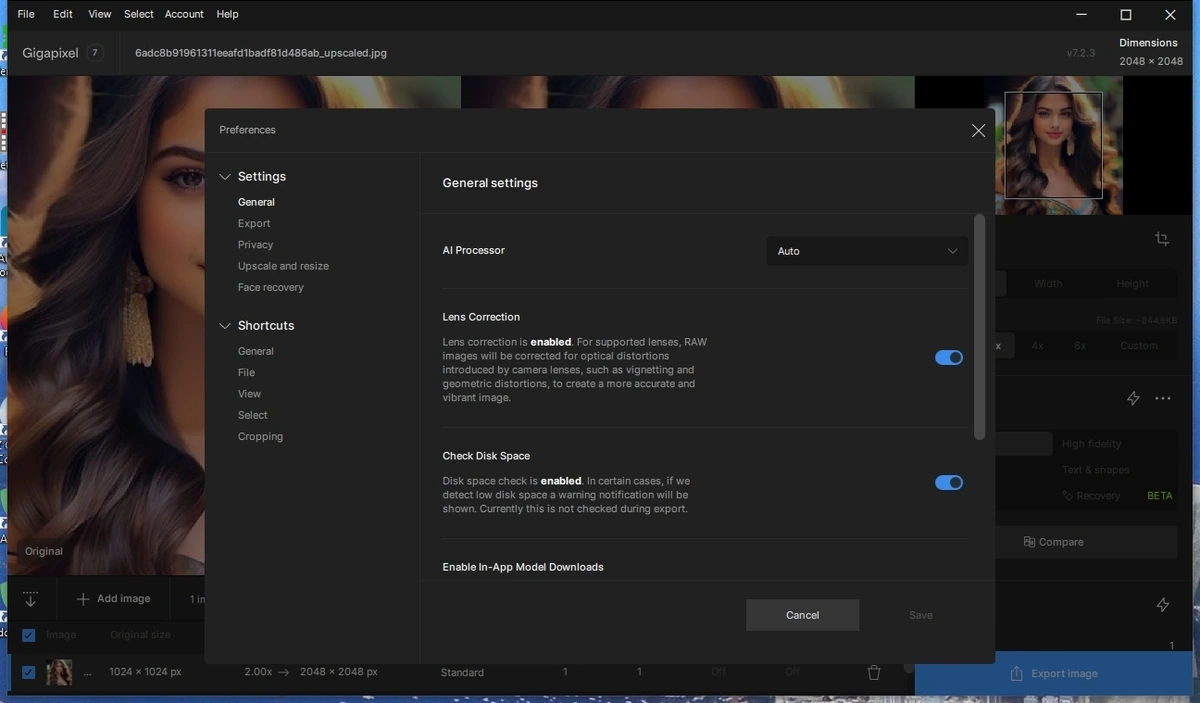
Task: Click the trash icon to delete image
Action: point(874,673)
